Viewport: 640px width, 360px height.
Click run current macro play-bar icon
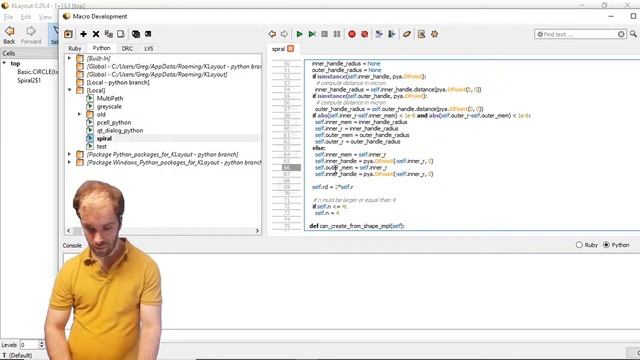point(312,34)
